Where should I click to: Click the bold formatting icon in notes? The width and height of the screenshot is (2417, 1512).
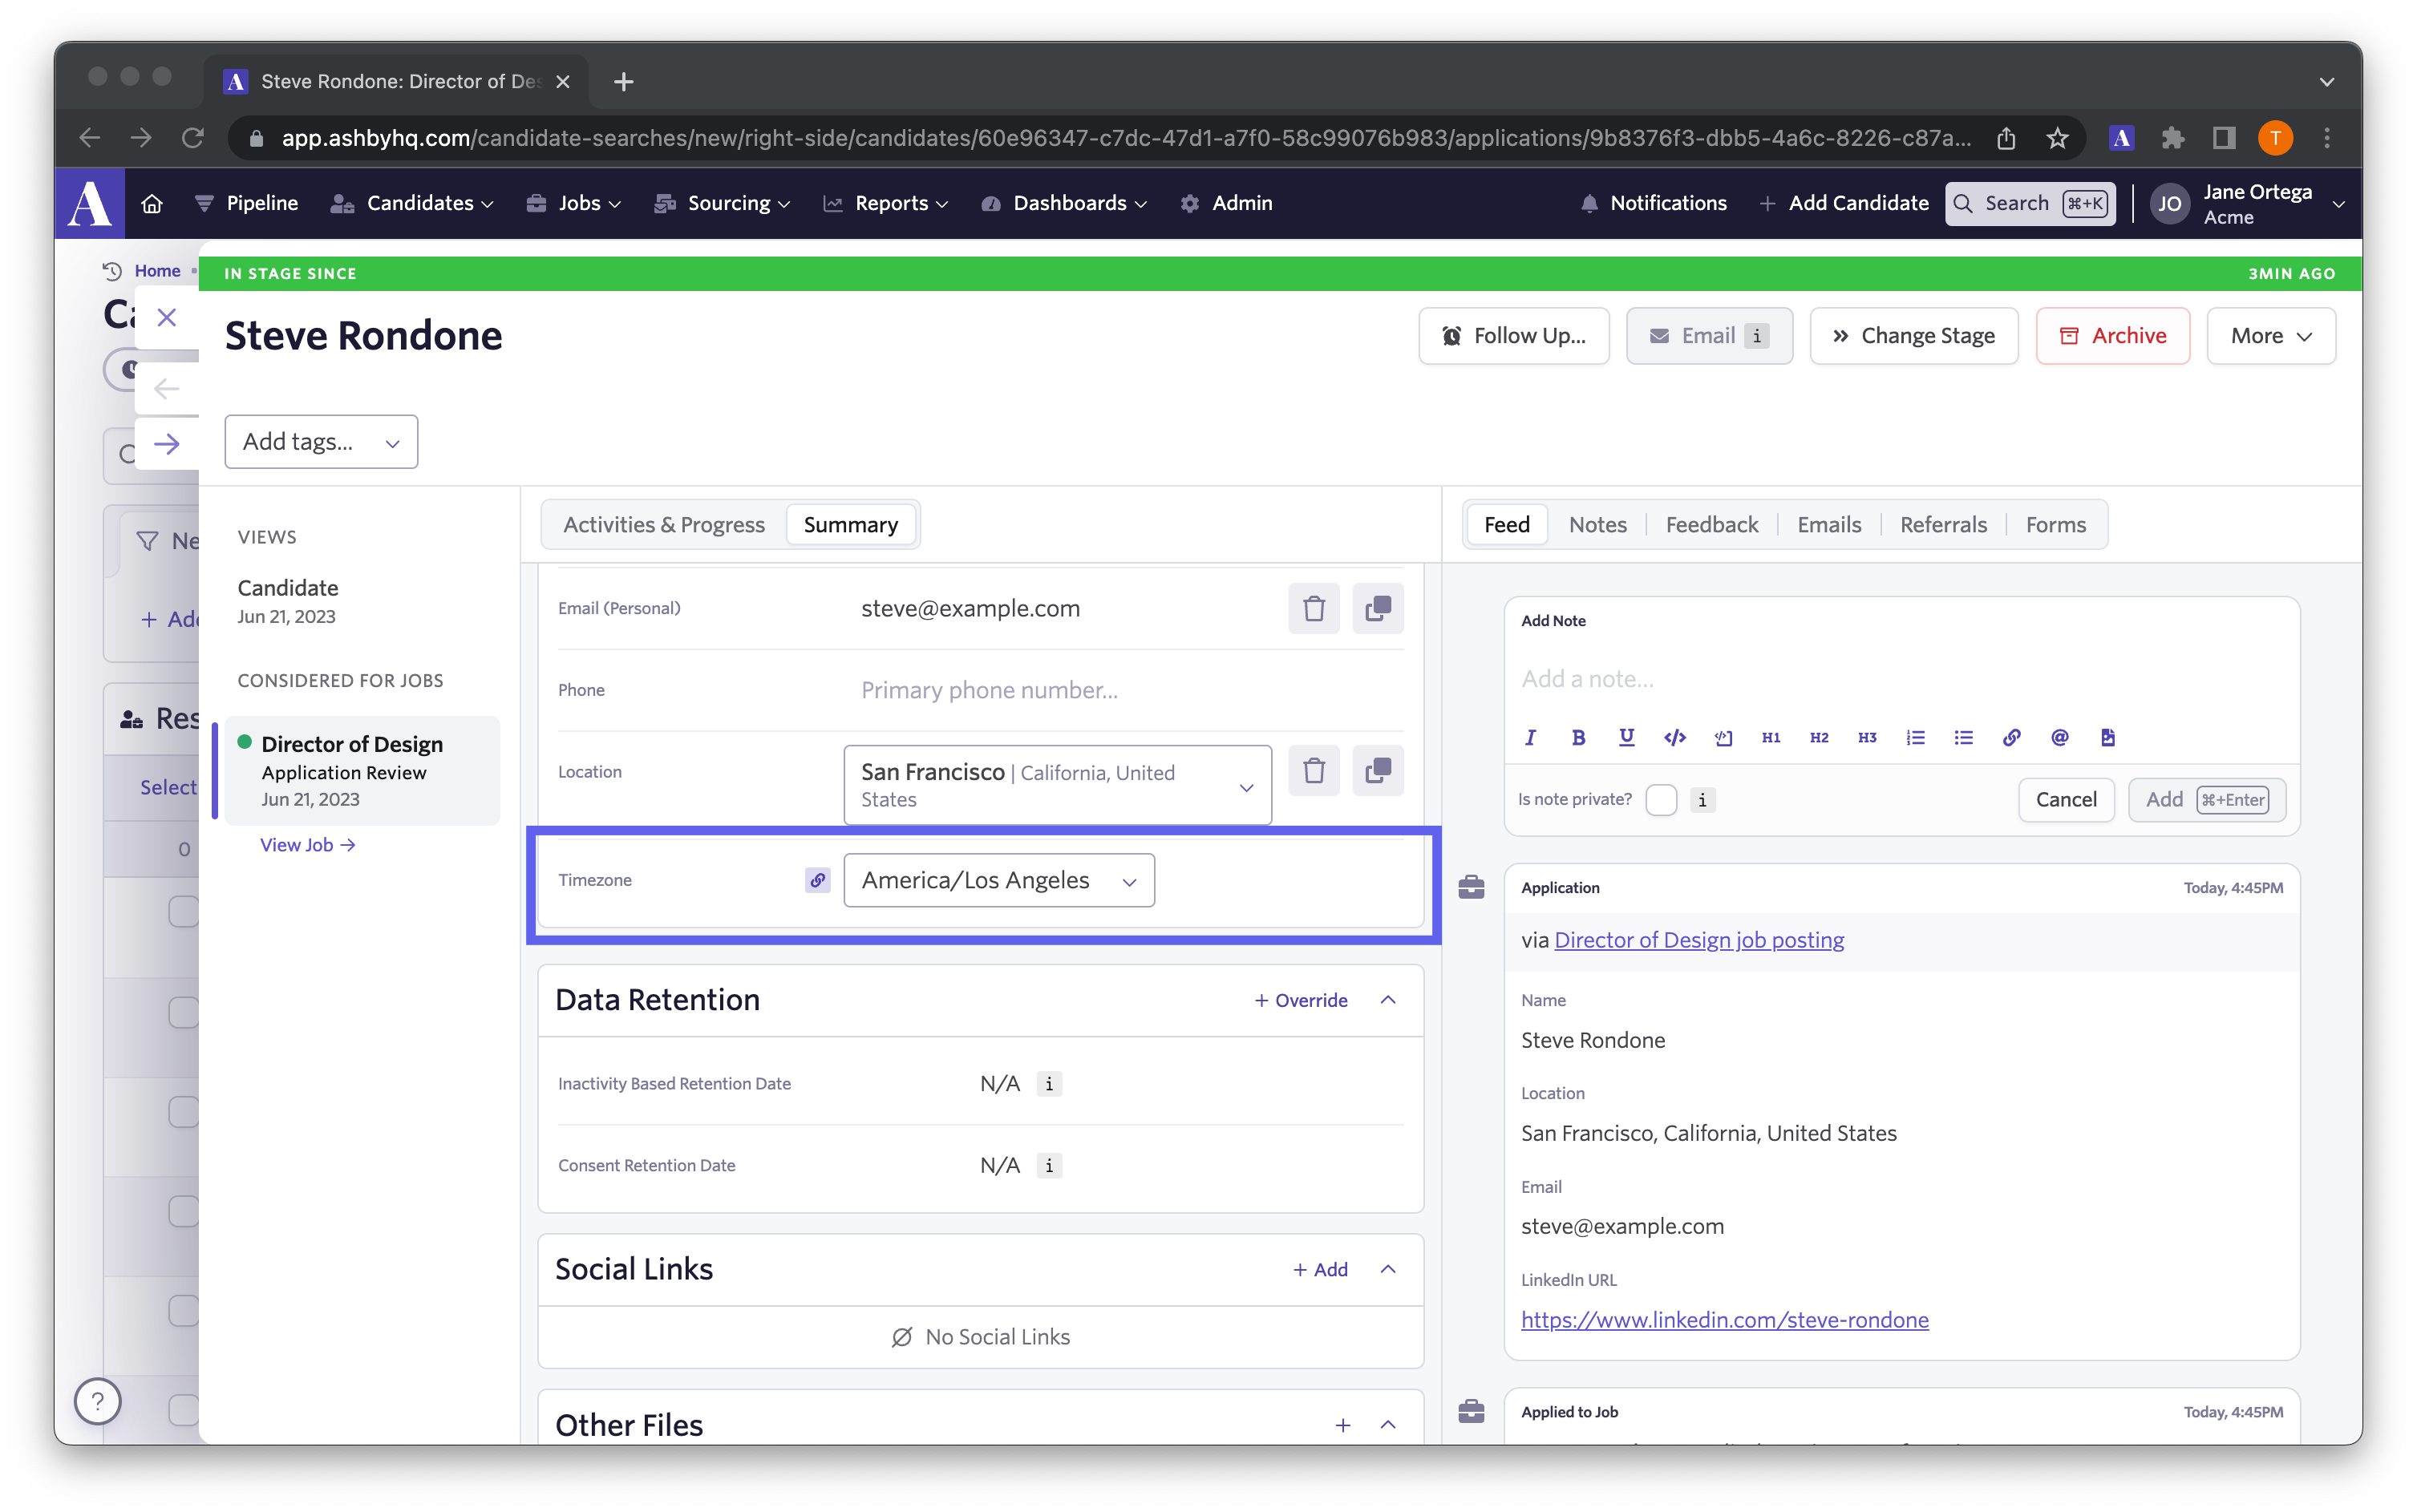point(1579,737)
